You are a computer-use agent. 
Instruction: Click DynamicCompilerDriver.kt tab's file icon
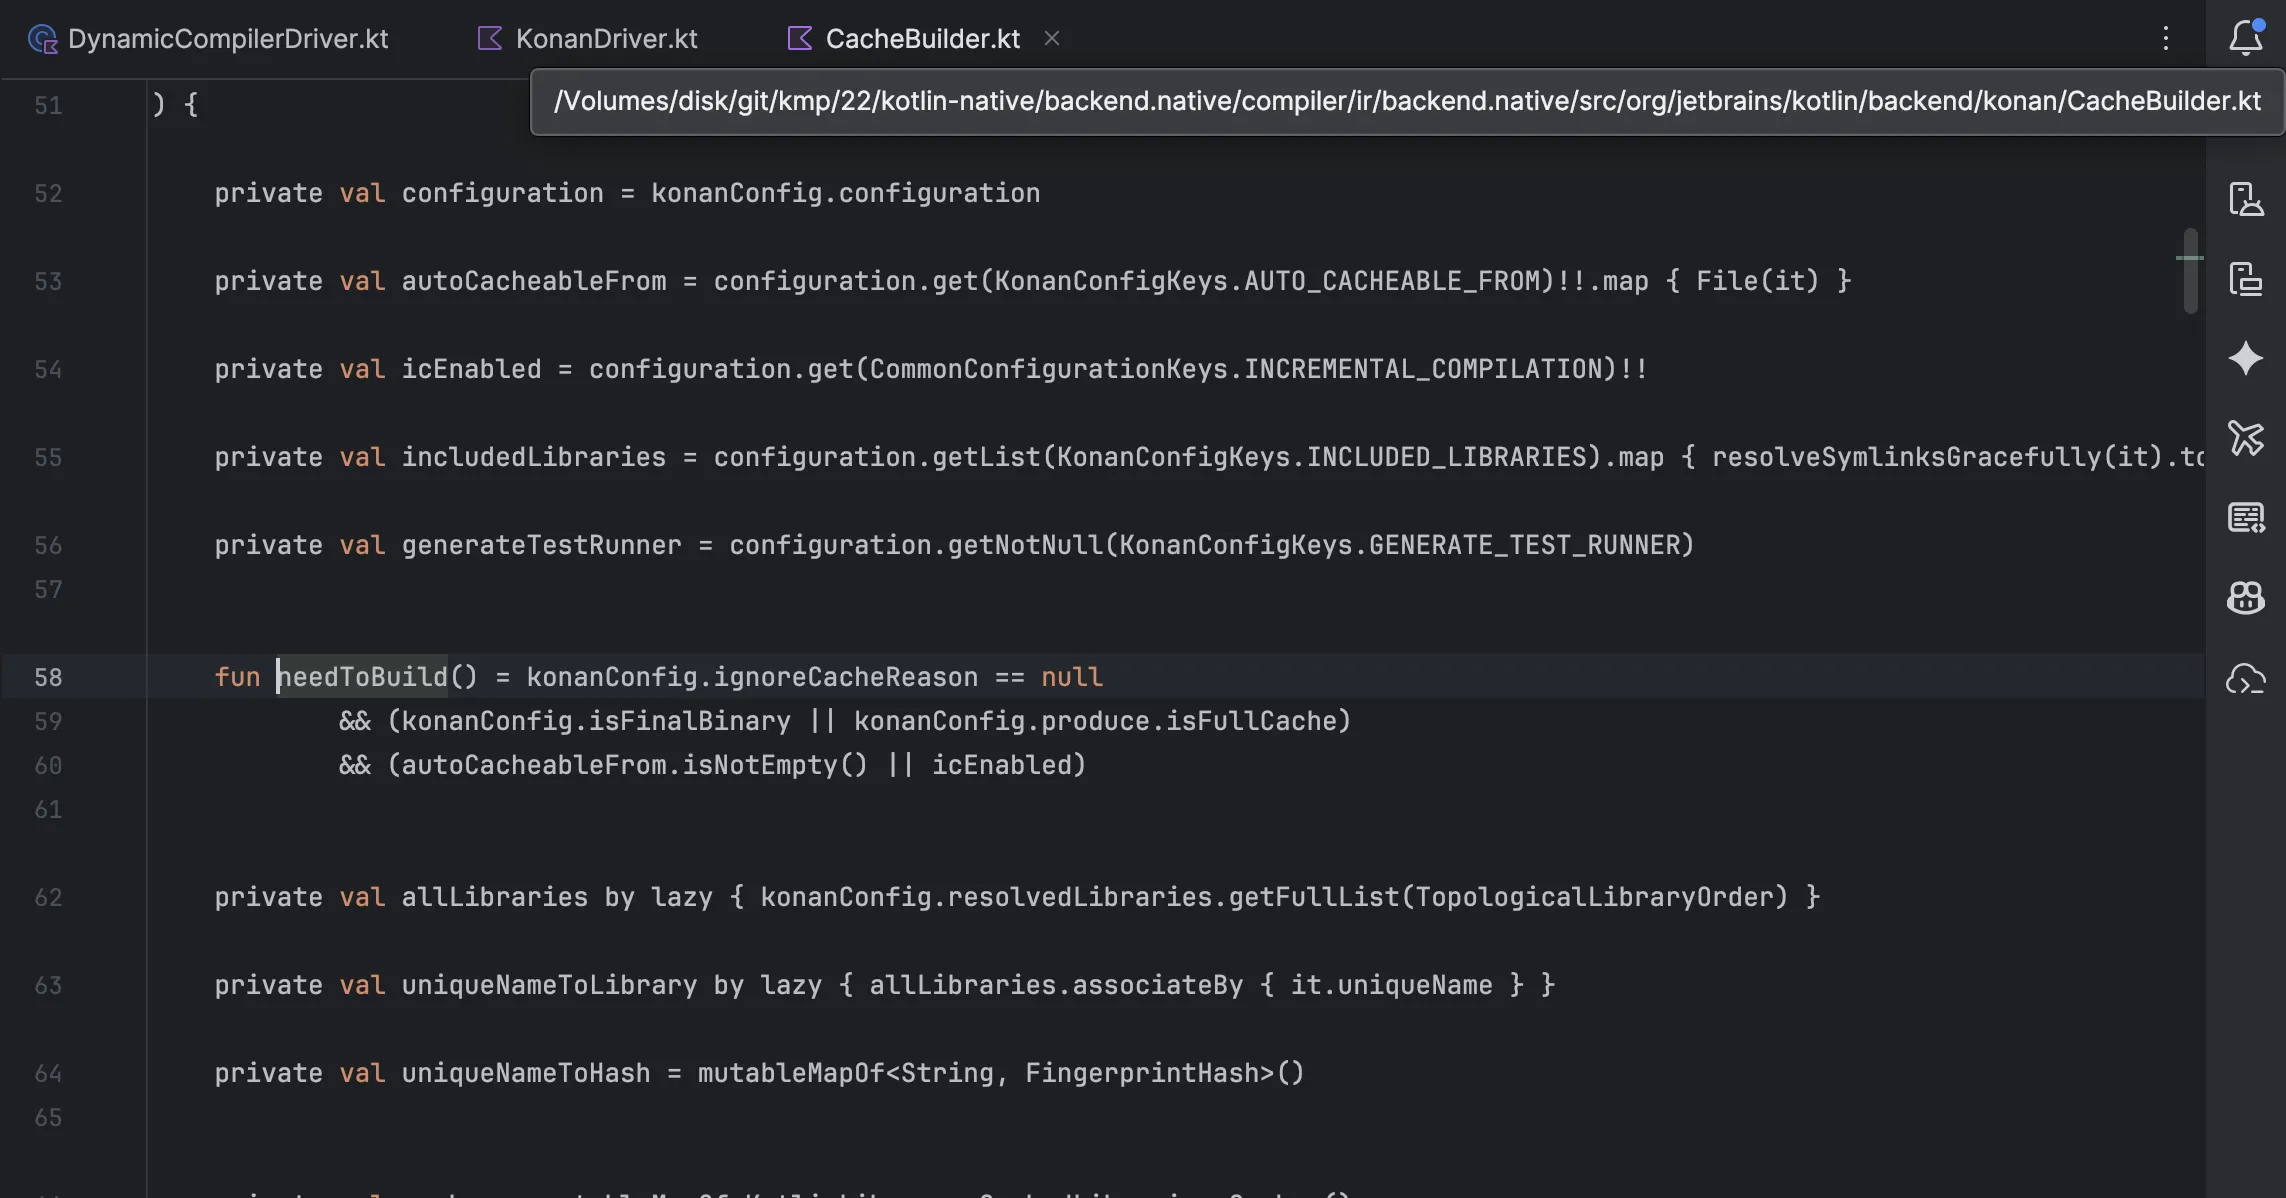(x=42, y=38)
